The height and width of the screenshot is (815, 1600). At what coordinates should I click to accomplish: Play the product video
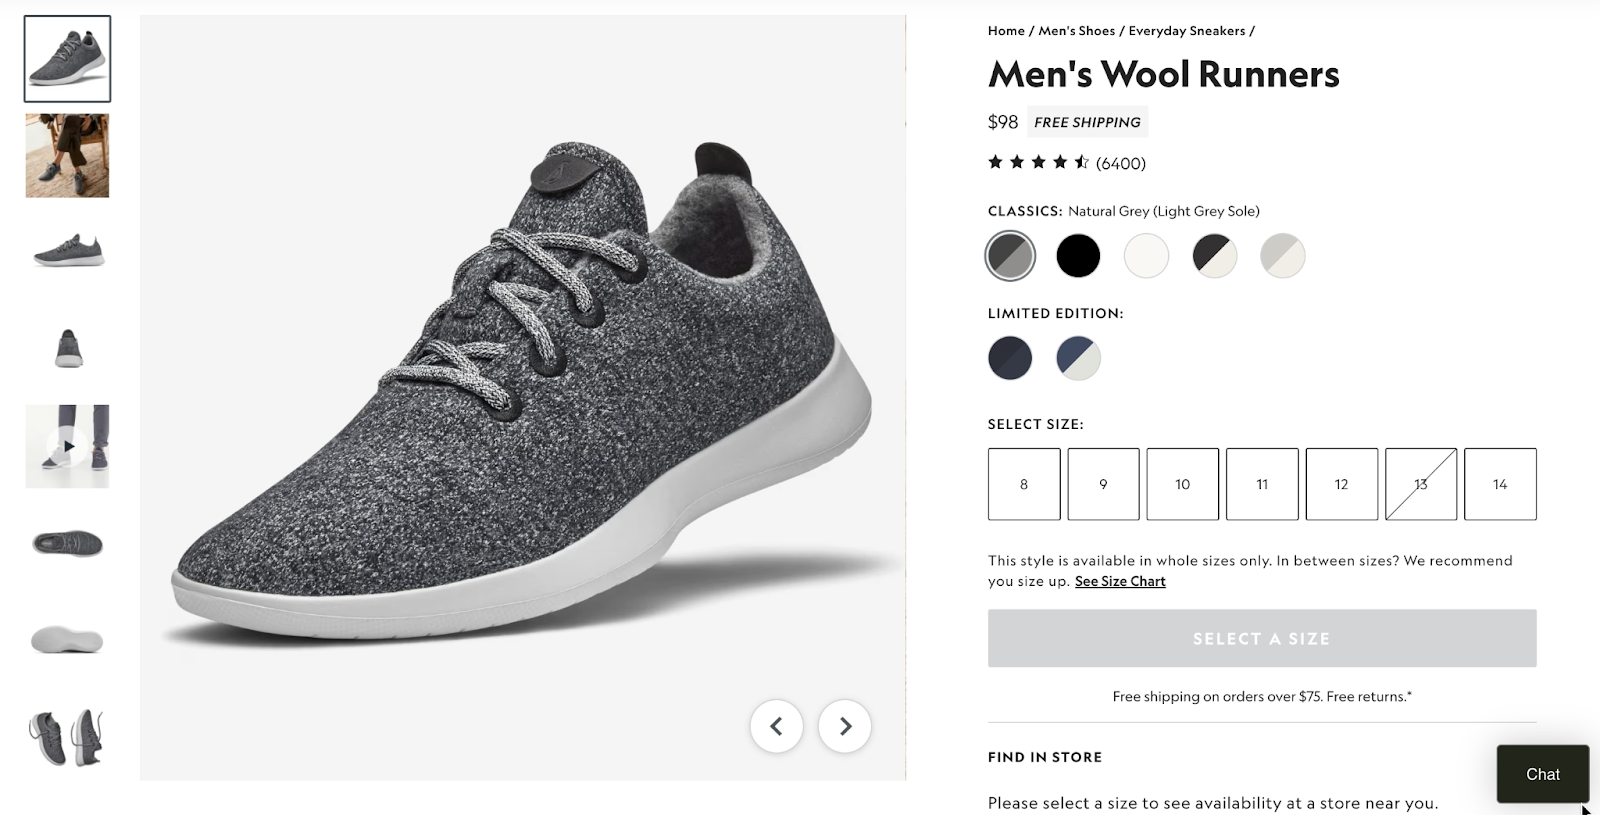pos(67,447)
